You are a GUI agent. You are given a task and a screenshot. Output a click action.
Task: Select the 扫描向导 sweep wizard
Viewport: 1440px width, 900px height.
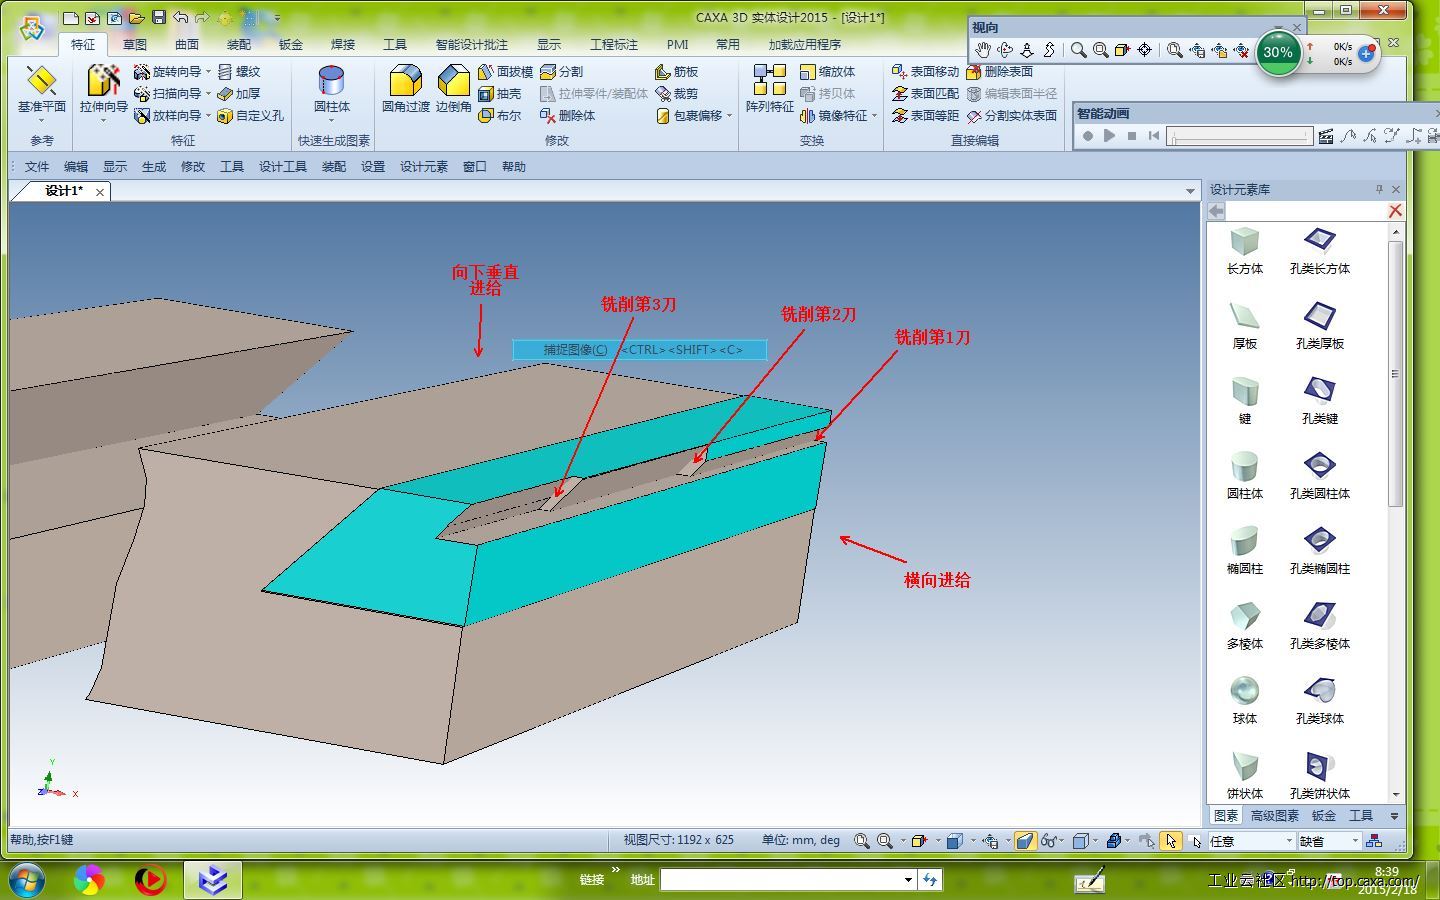pos(167,94)
